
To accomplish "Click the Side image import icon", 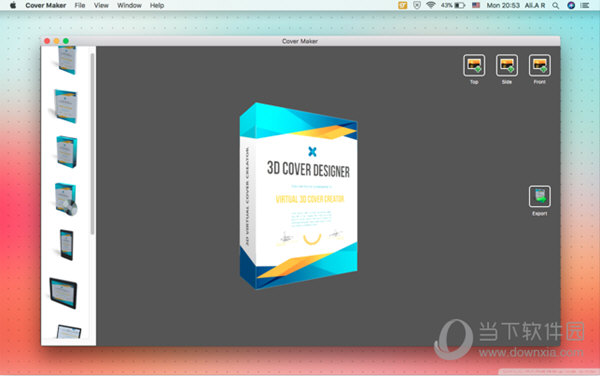I will click(507, 65).
